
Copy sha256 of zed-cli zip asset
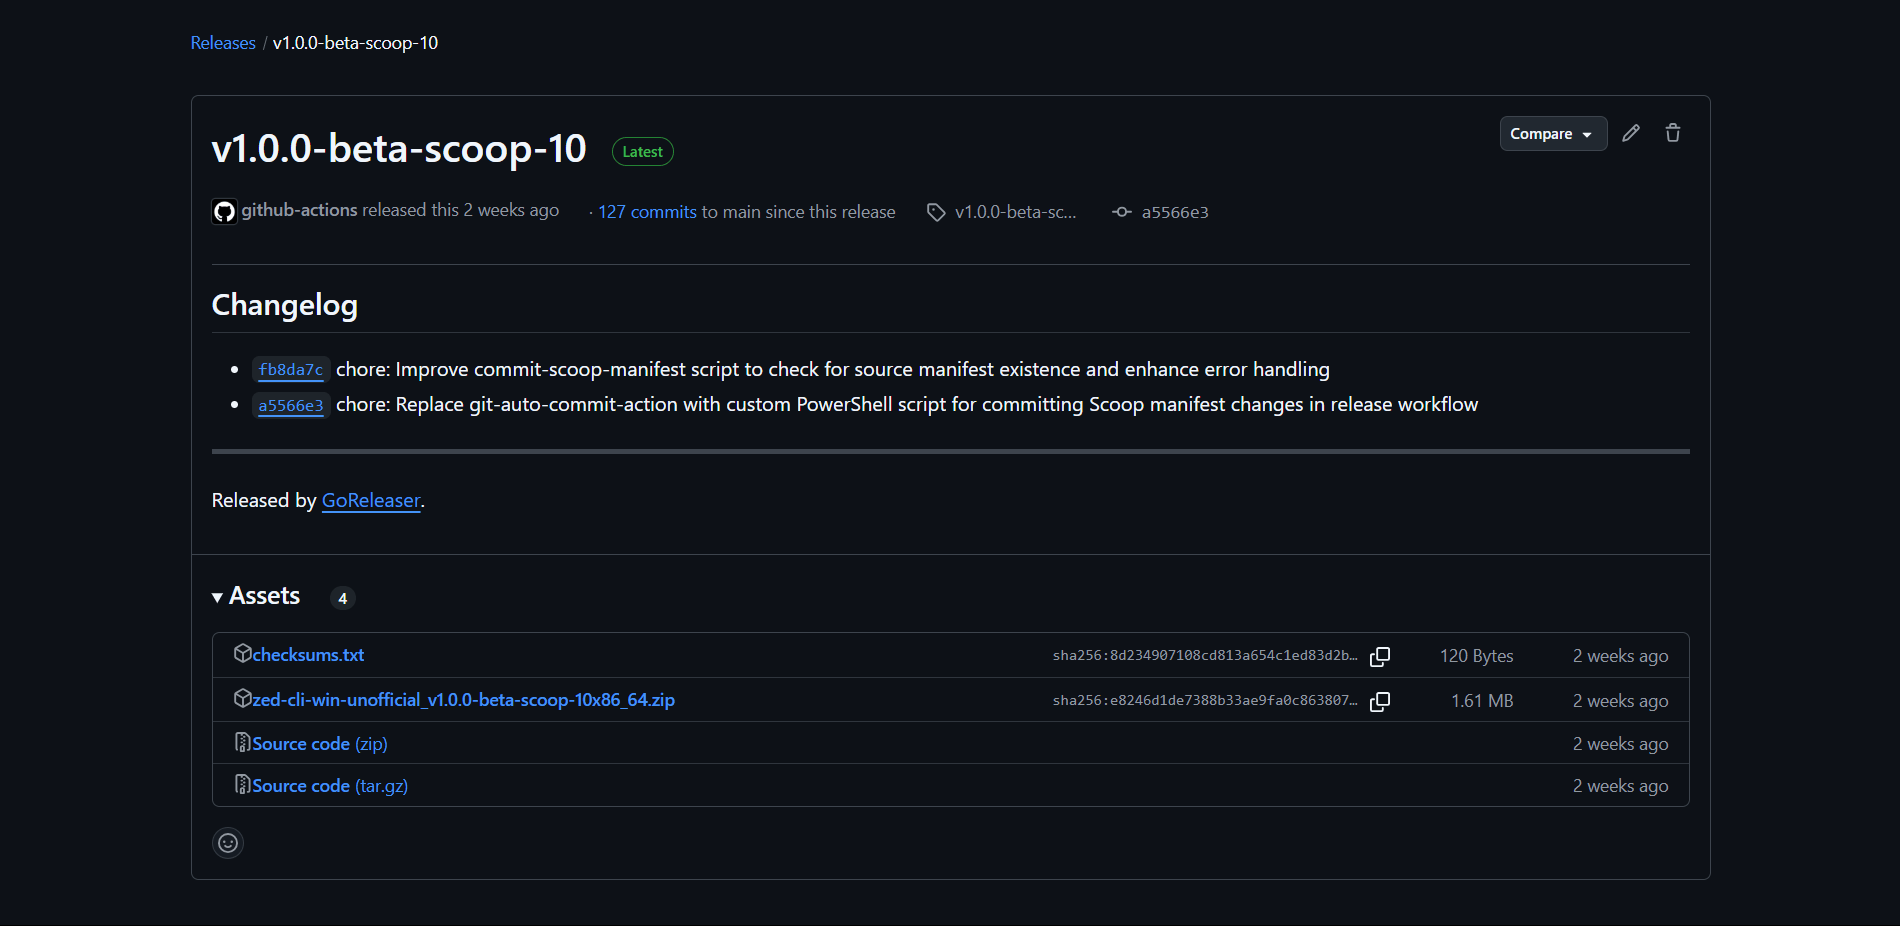pos(1380,701)
